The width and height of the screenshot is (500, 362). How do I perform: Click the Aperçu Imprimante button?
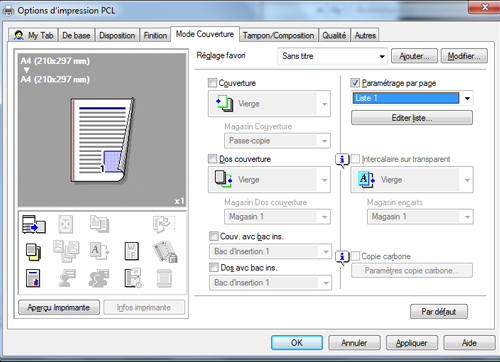tap(59, 307)
